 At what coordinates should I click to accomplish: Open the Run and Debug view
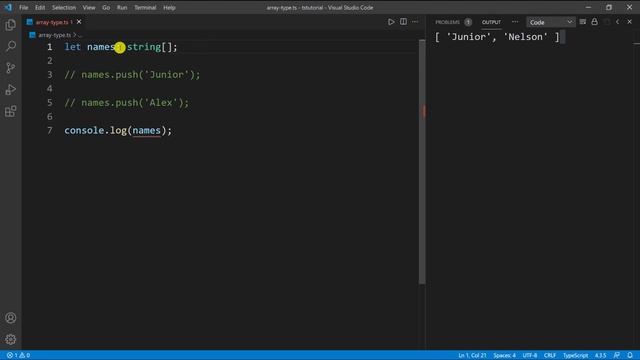pyautogui.click(x=11, y=89)
